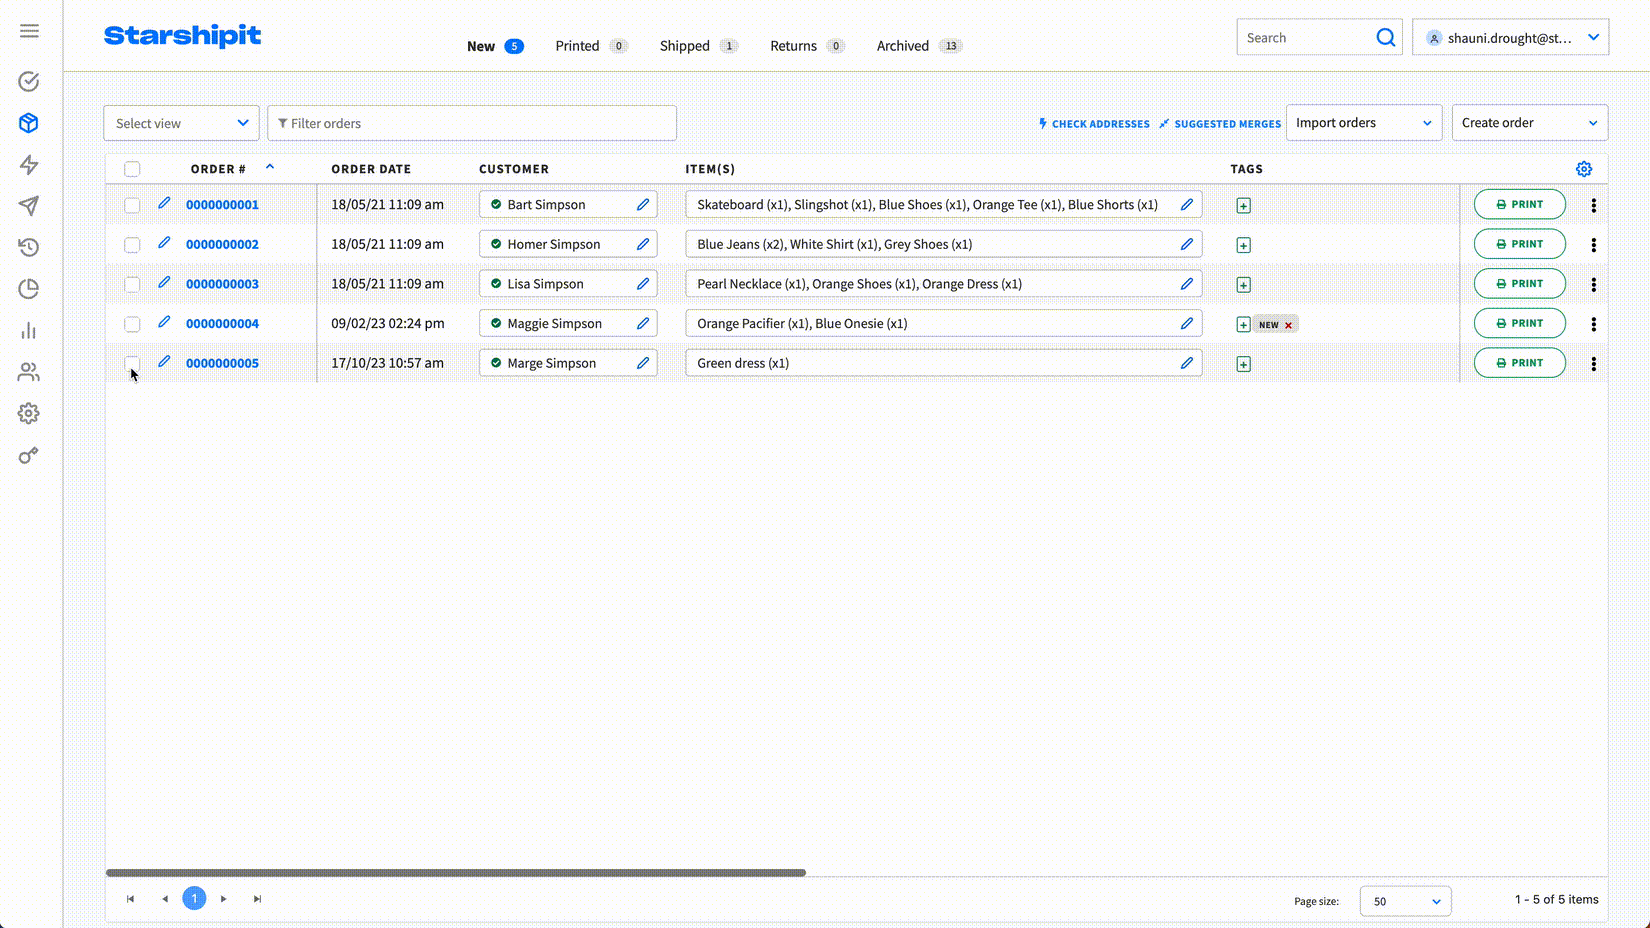Sort by Customer column header
1650x928 pixels.
[x=514, y=169]
